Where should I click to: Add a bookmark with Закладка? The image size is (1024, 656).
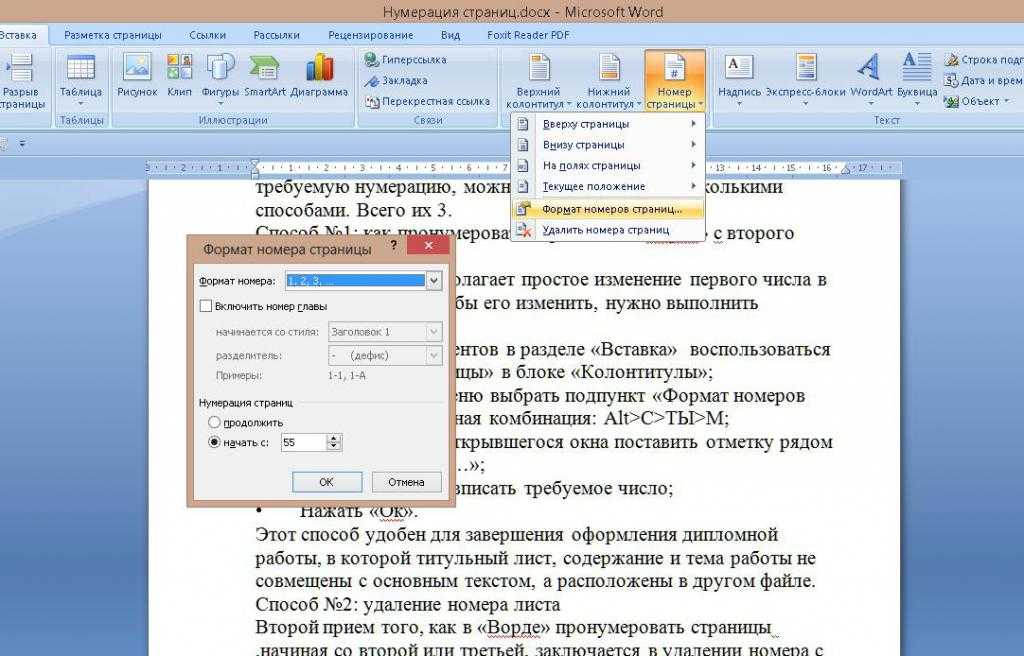tap(396, 80)
